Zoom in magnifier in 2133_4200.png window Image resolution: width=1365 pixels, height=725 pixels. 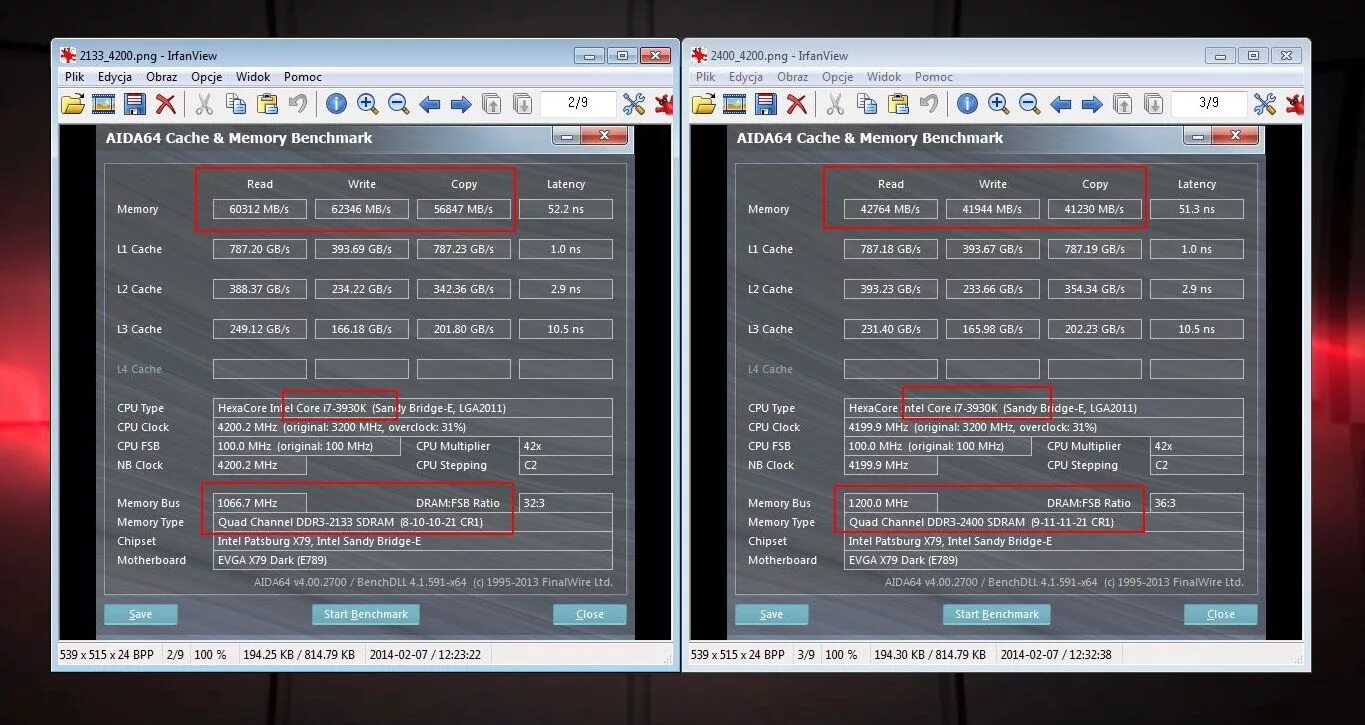click(367, 104)
